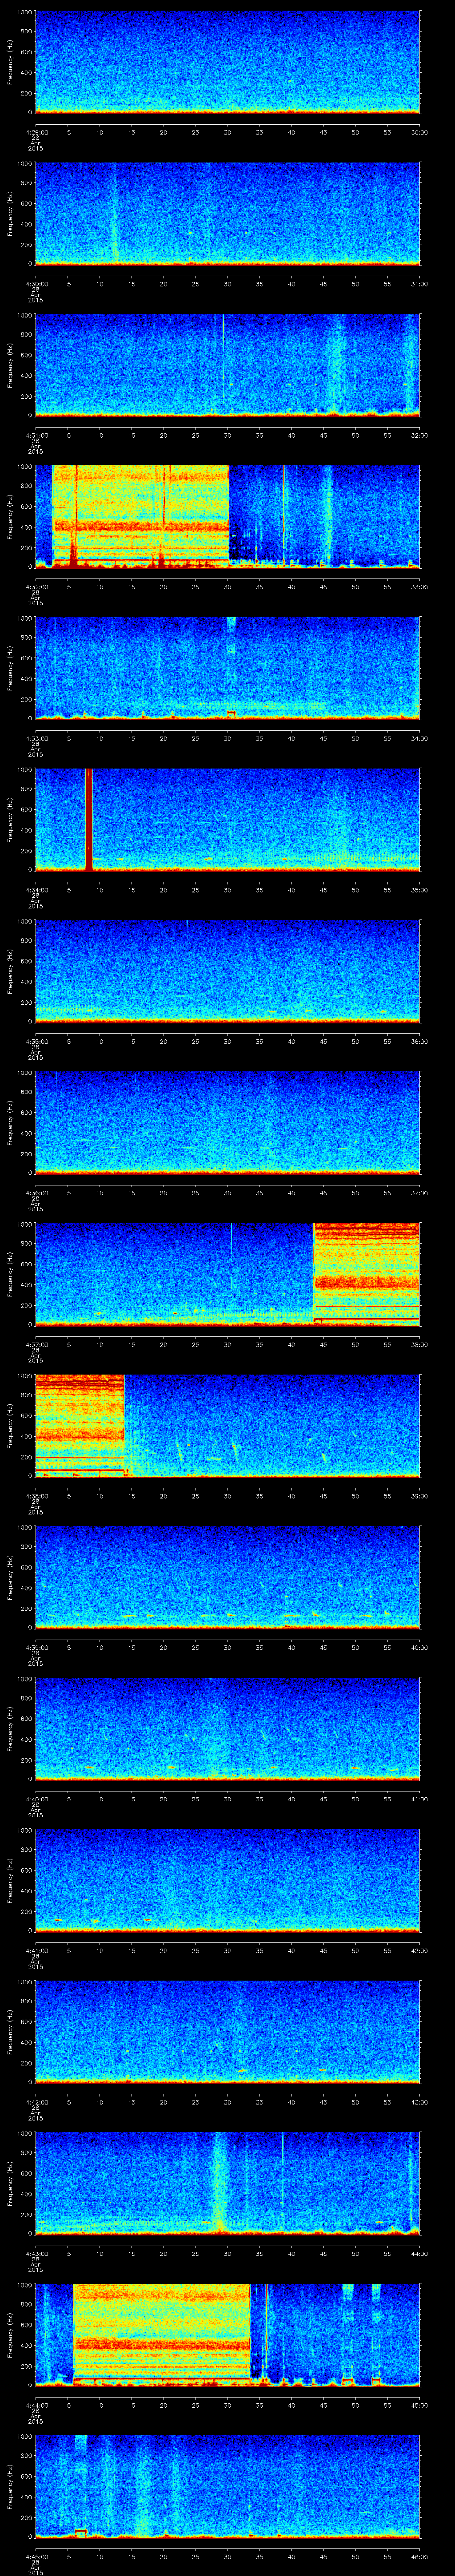Select the spectrogram panel starting at 4:30:00
Image resolution: width=455 pixels, height=2576 pixels.
pyautogui.click(x=227, y=213)
